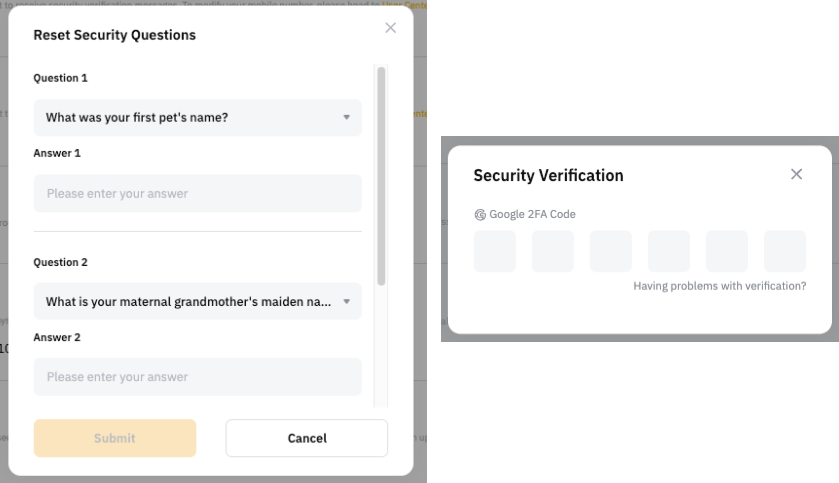Image resolution: width=839 pixels, height=483 pixels.
Task: Focus the Answer 2 text field
Action: pos(197,377)
